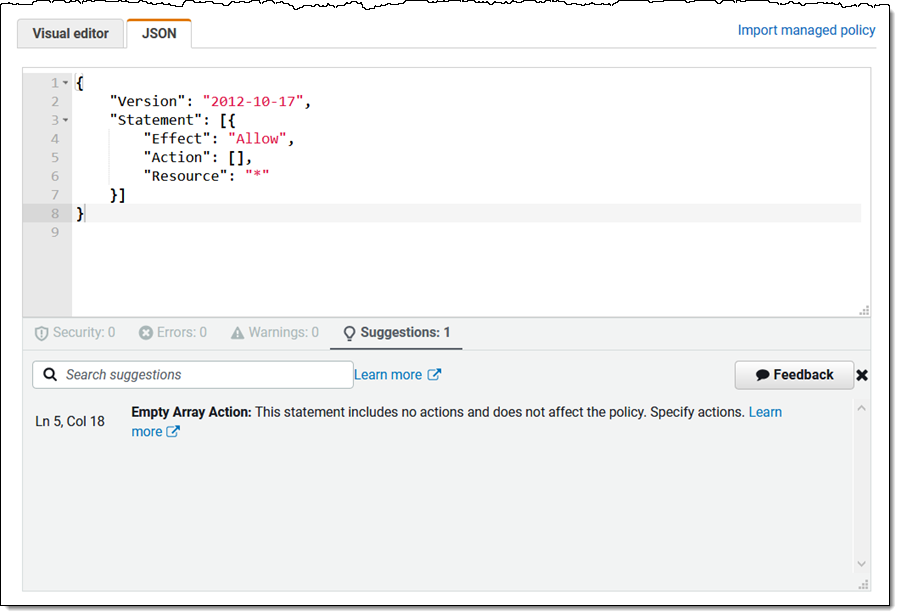Open Learn more link beside search box

pos(397,375)
